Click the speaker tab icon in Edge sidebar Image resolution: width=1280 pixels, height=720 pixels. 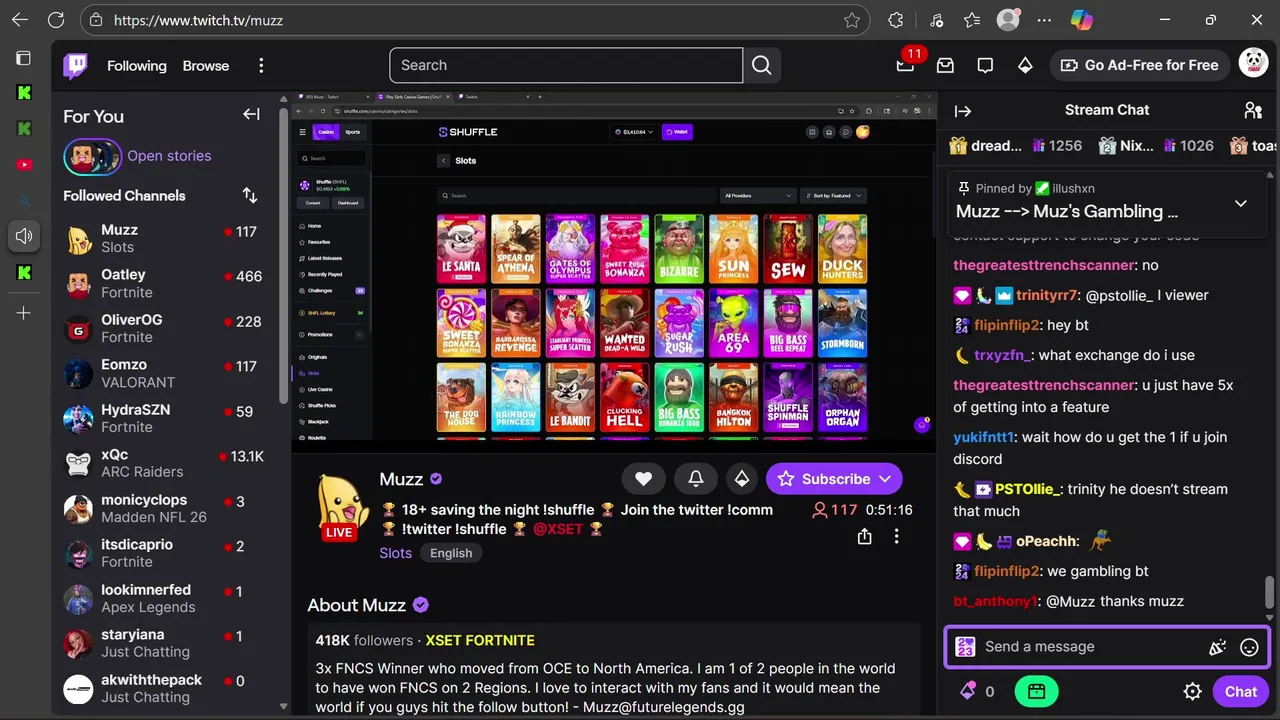point(24,236)
